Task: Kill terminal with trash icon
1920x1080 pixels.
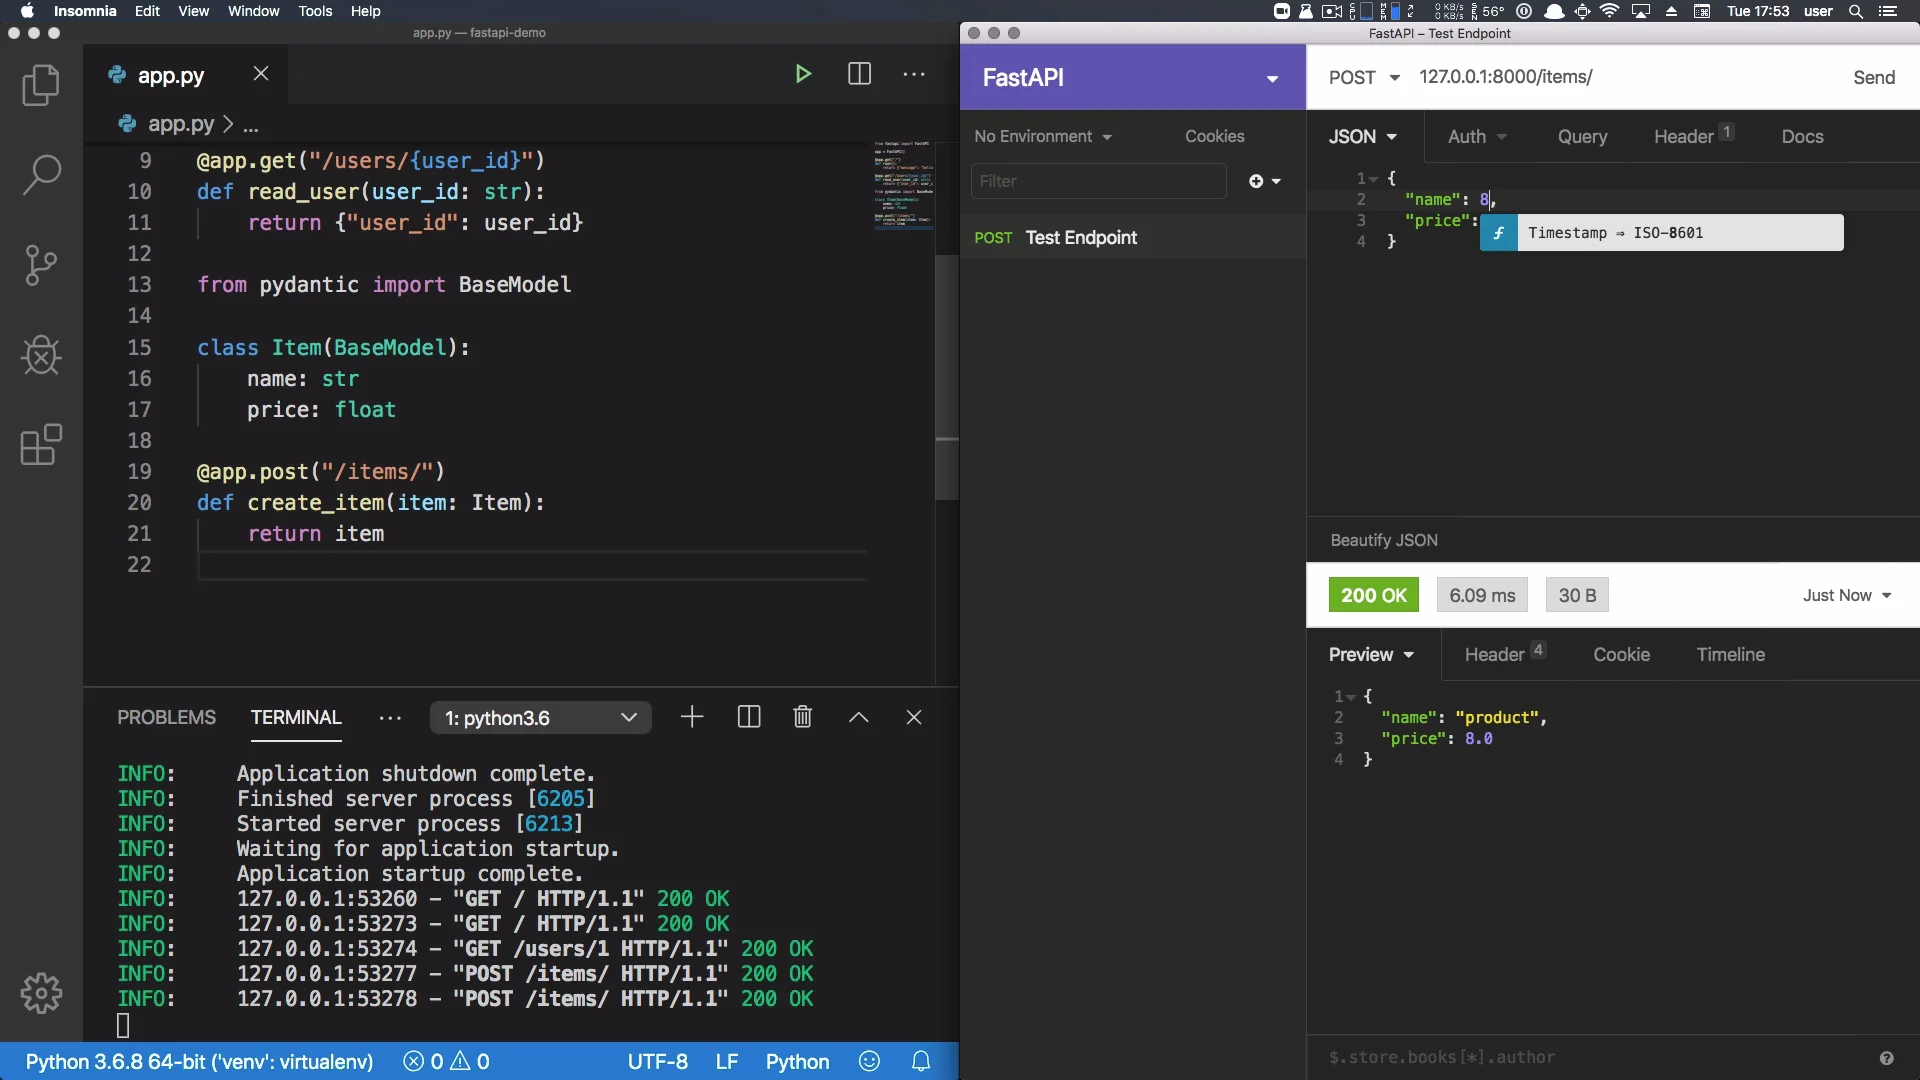Action: pos(802,717)
